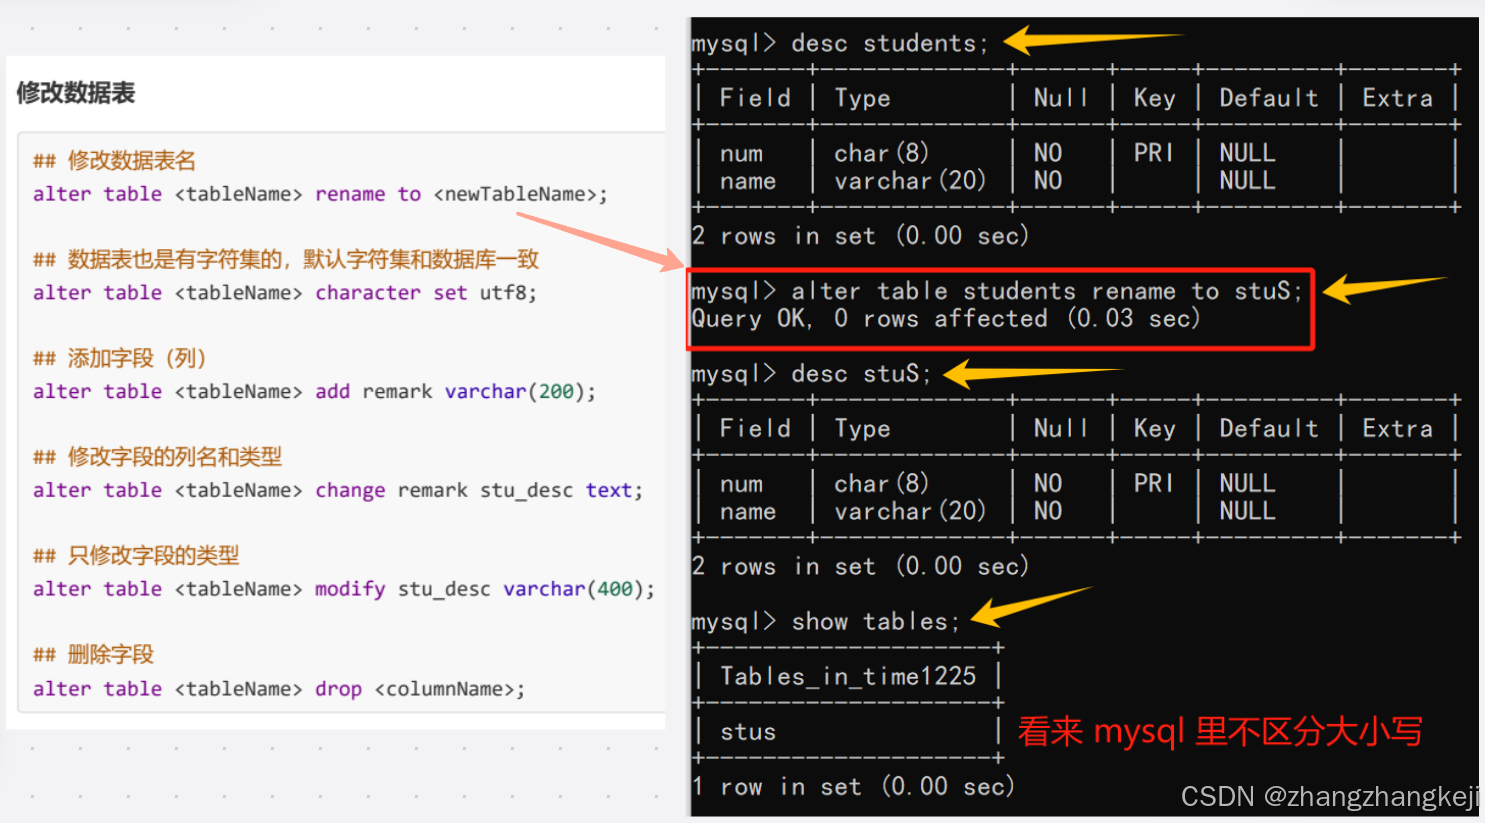Click the comment line ## 修改数据表名

(114, 160)
